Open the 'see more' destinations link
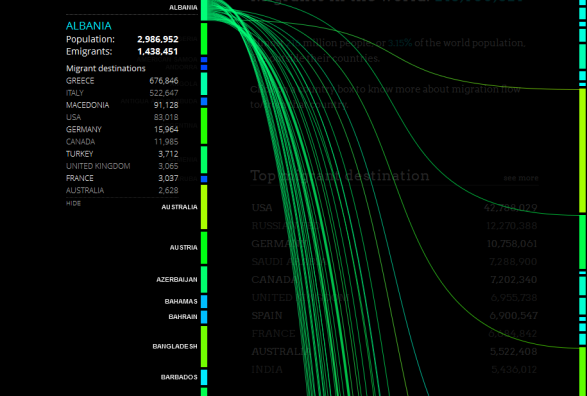This screenshot has height=396, width=587. pyautogui.click(x=521, y=178)
